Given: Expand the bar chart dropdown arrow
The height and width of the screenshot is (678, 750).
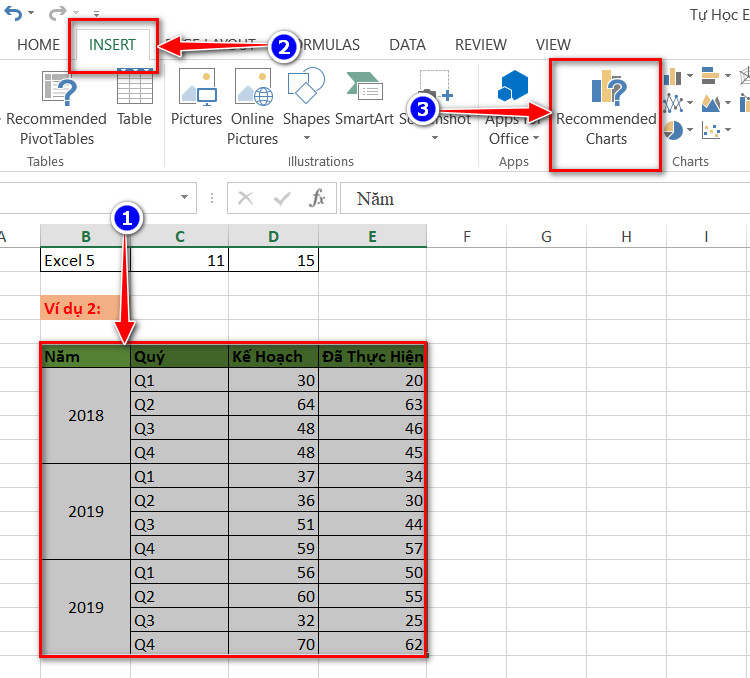Looking at the screenshot, I should pyautogui.click(x=728, y=75).
